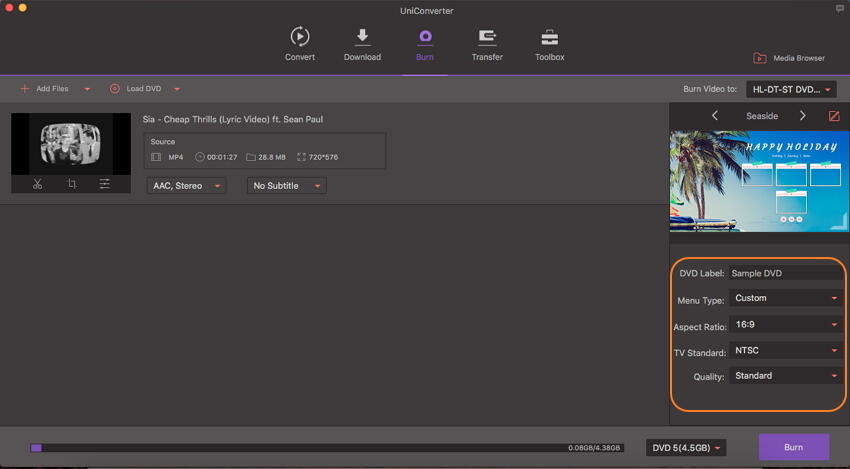The width and height of the screenshot is (850, 469).
Task: Click the 00:01:27 duration value
Action: tap(222, 157)
